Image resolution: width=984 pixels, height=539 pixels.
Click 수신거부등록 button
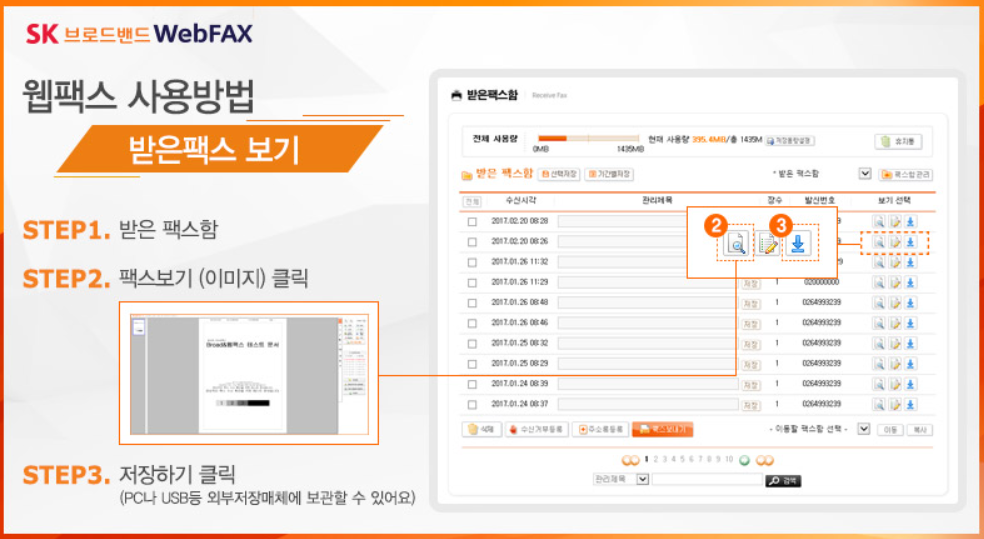[x=537, y=430]
